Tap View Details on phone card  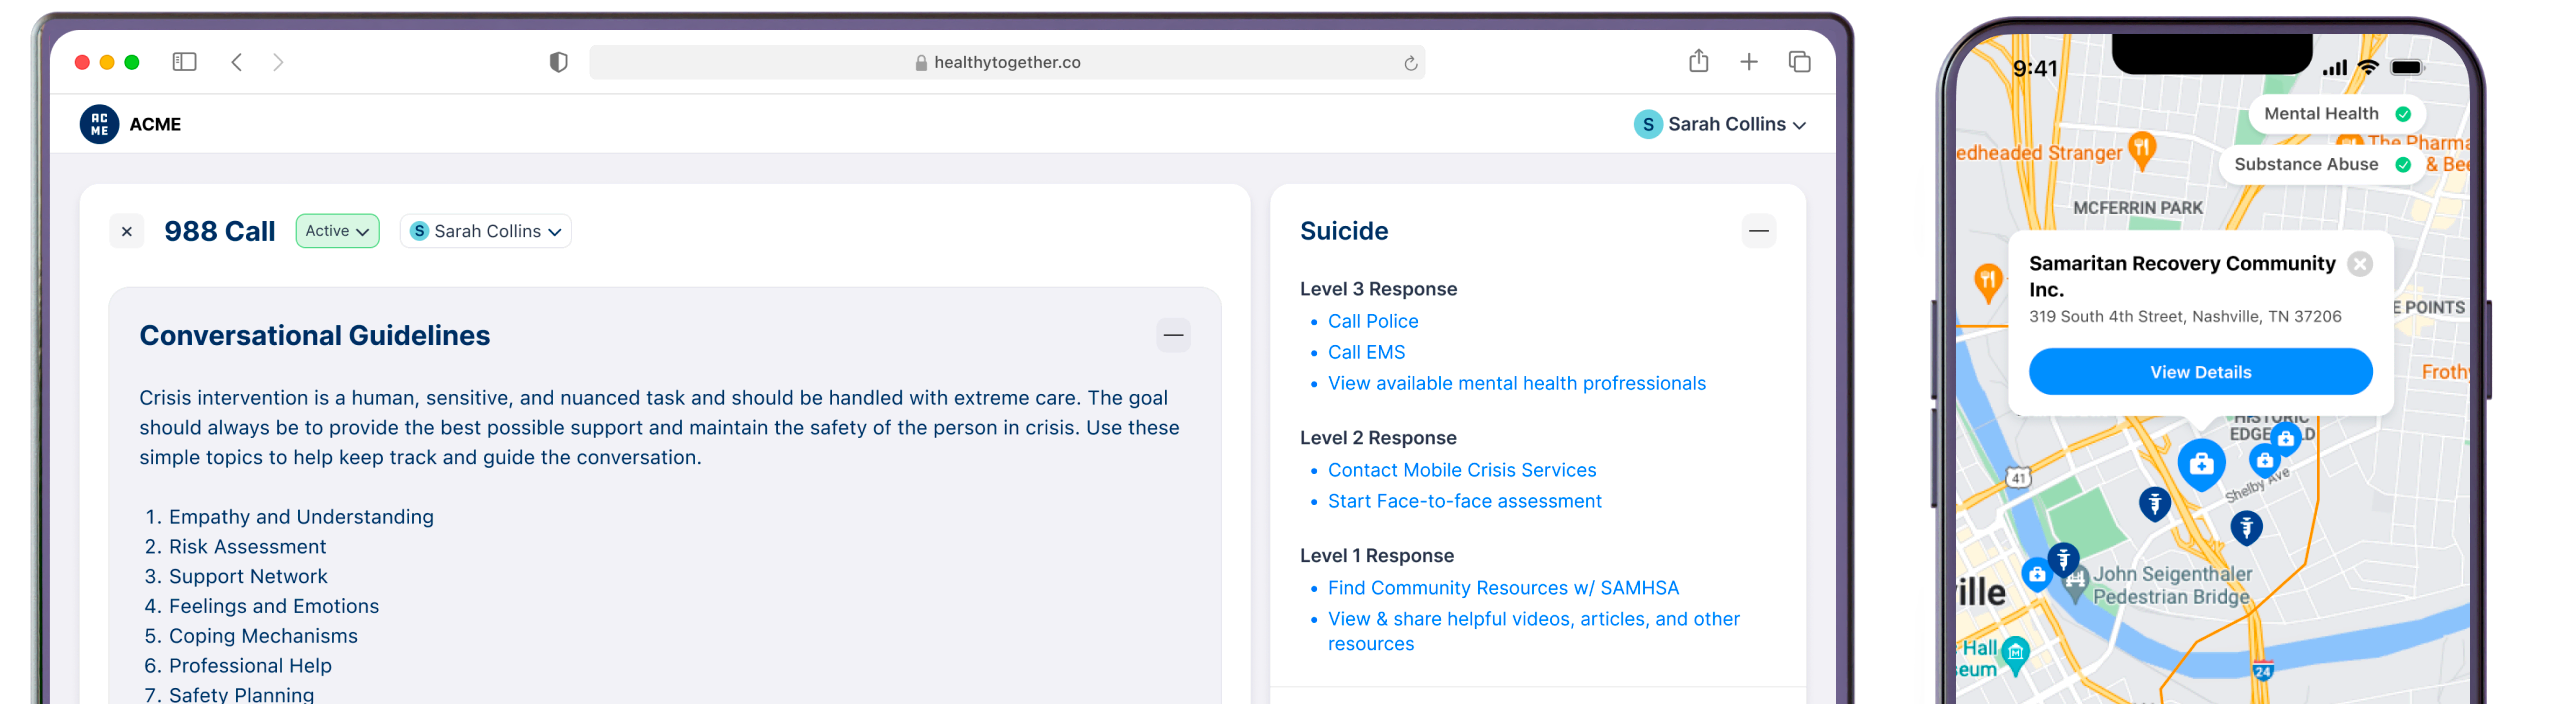pyautogui.click(x=2200, y=372)
